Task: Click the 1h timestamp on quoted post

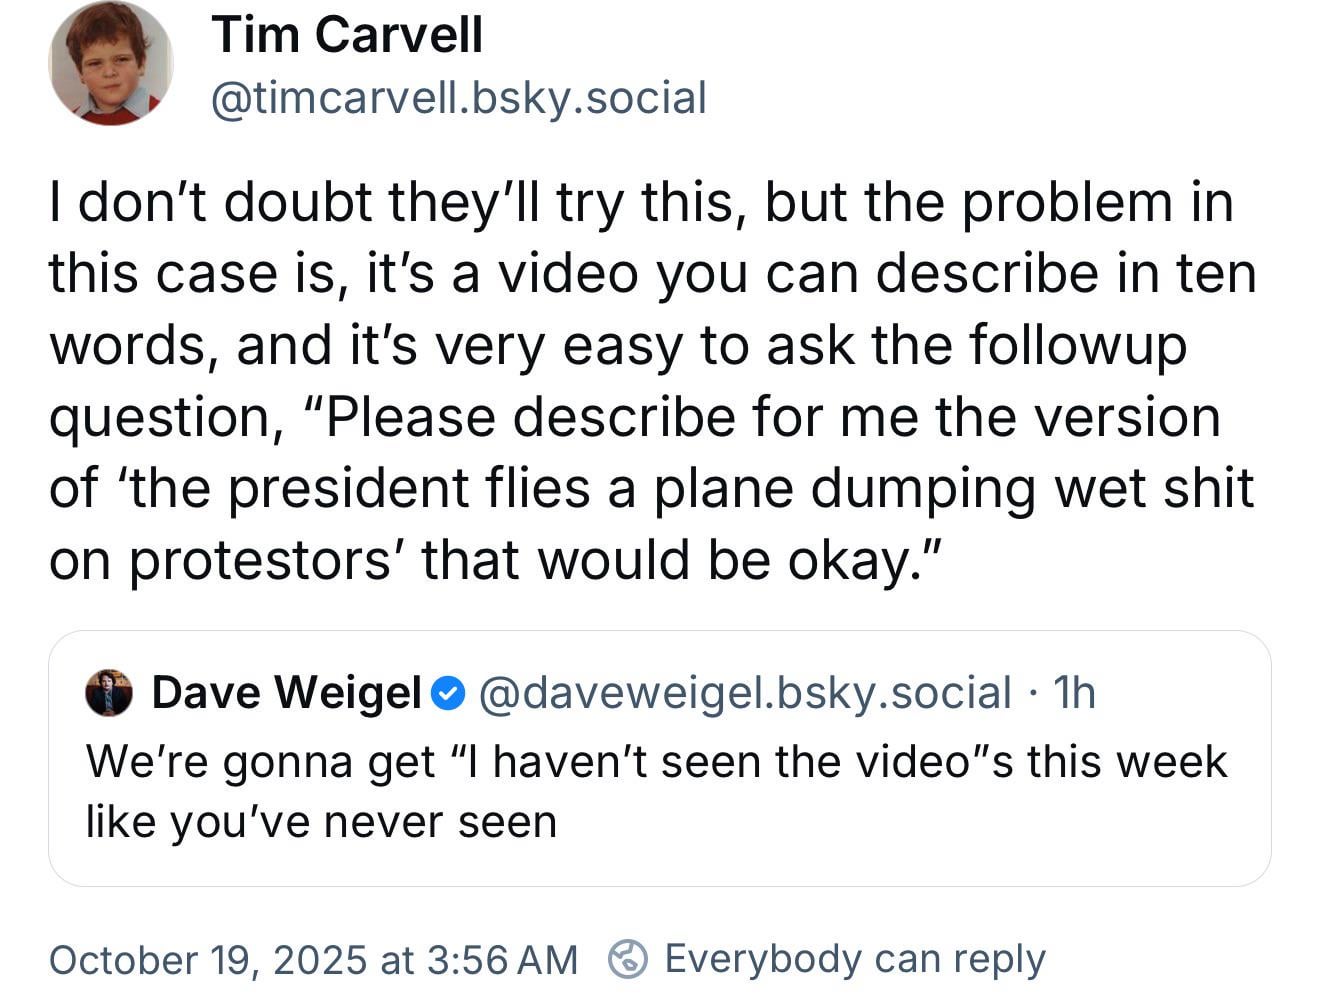Action: coord(1075,693)
